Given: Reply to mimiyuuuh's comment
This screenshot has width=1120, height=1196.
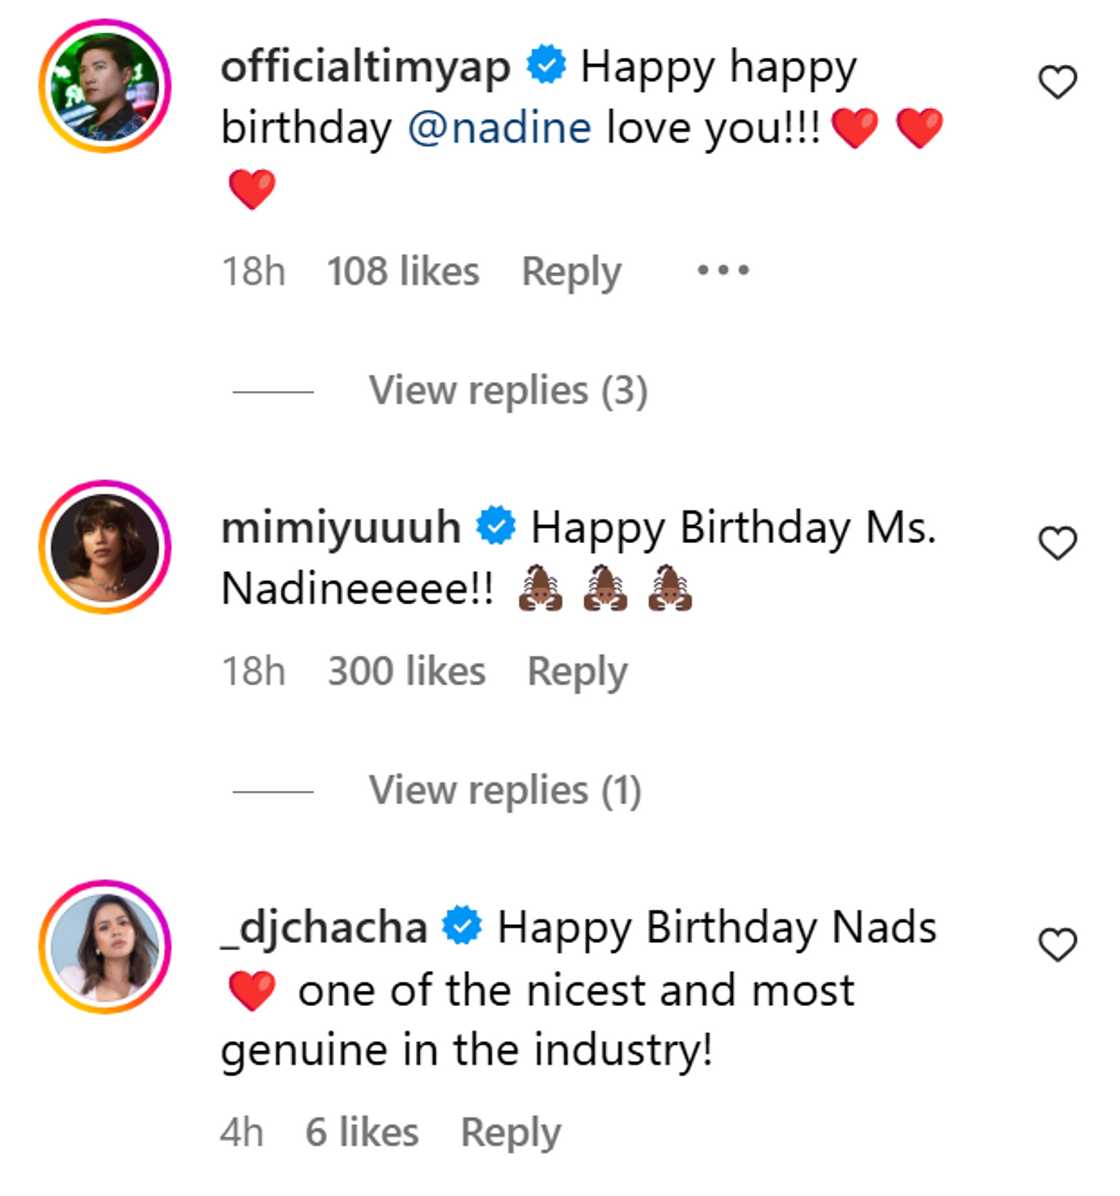Looking at the screenshot, I should [577, 672].
